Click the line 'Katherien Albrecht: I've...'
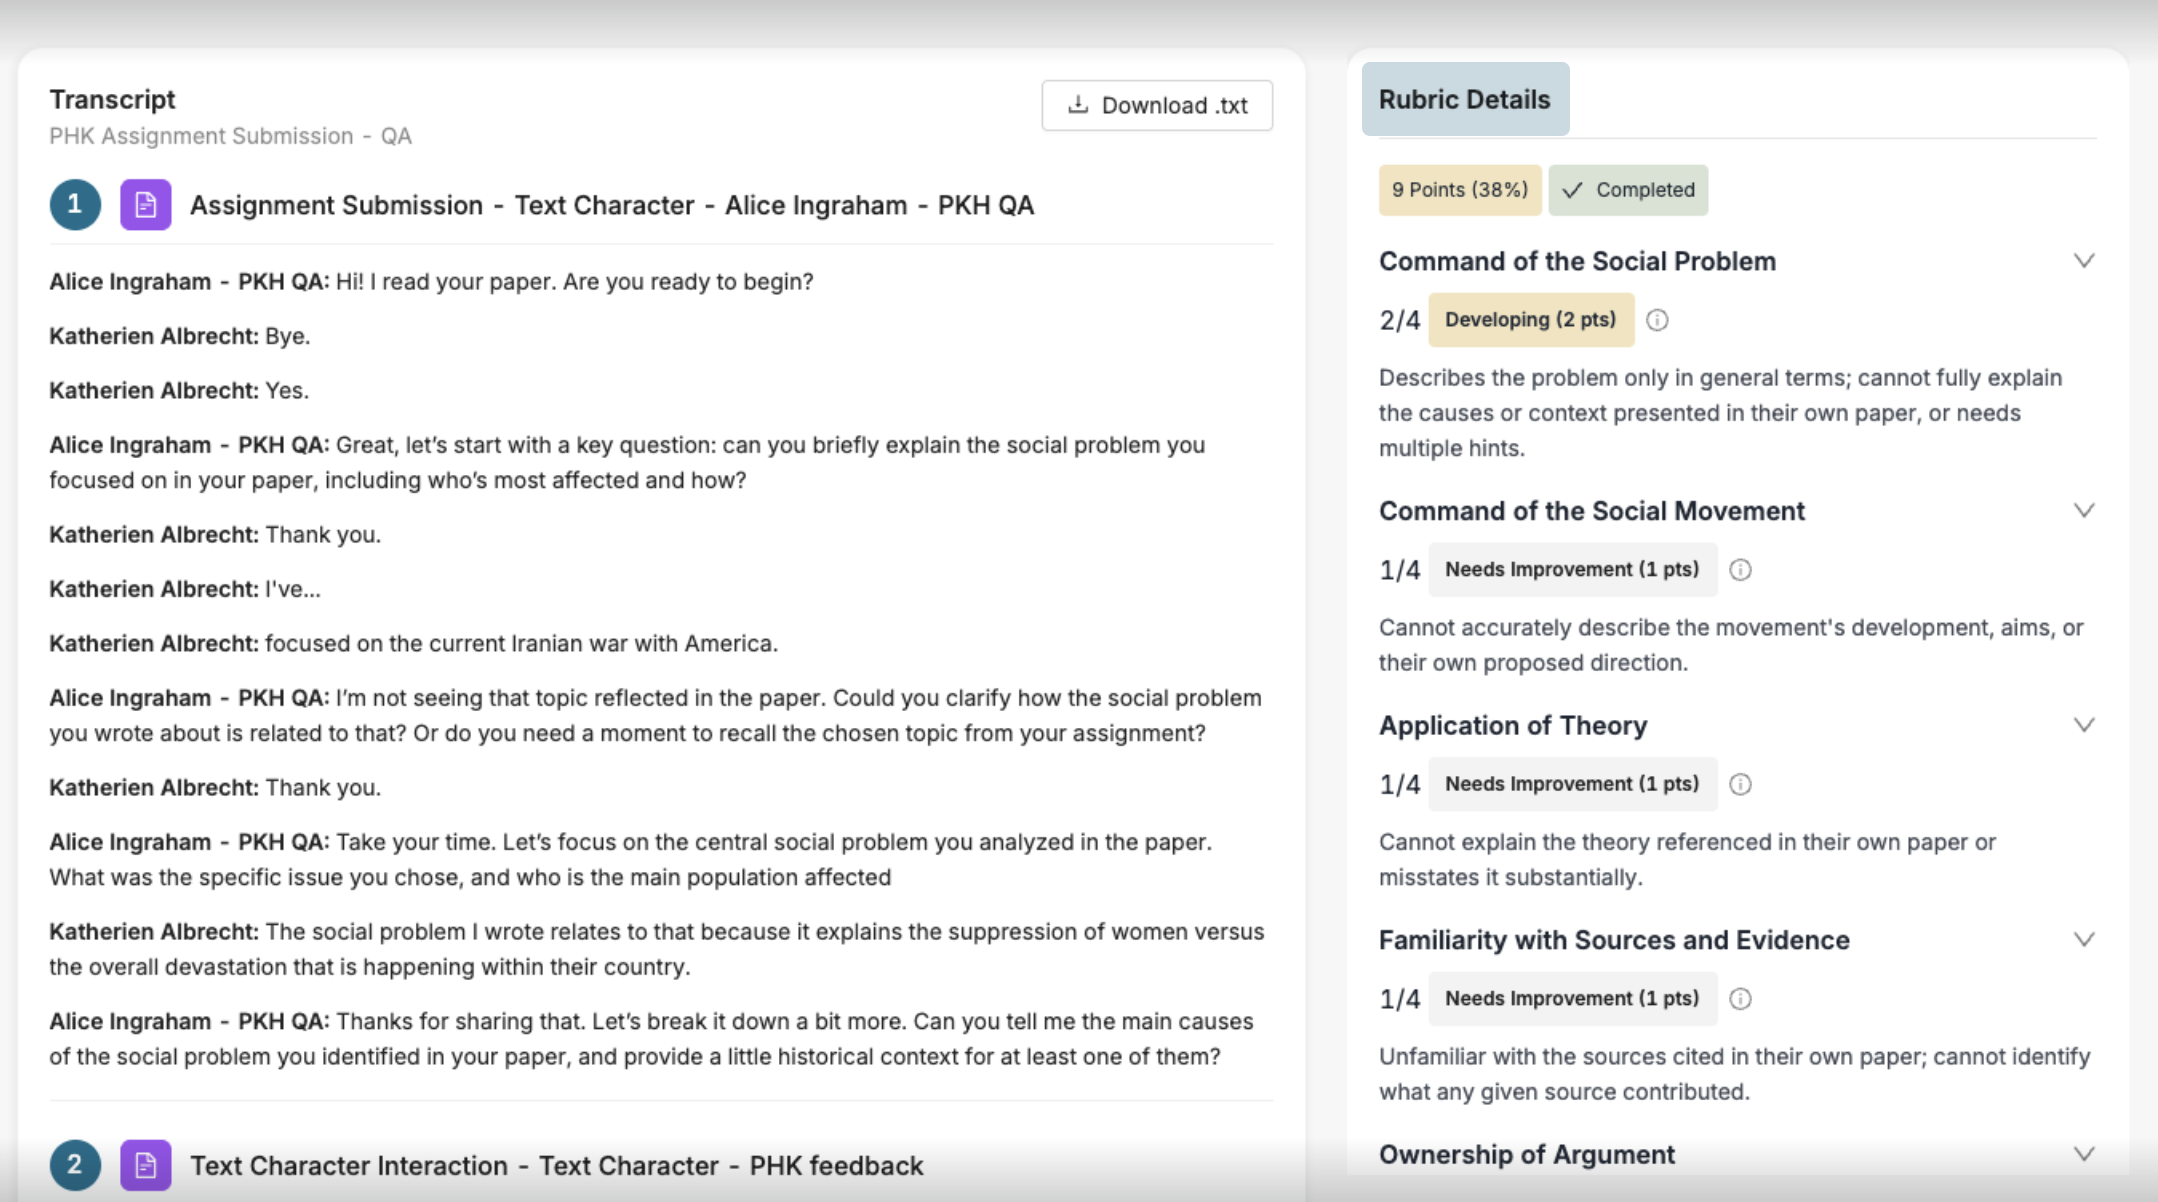The width and height of the screenshot is (2158, 1202). pyautogui.click(x=185, y=589)
